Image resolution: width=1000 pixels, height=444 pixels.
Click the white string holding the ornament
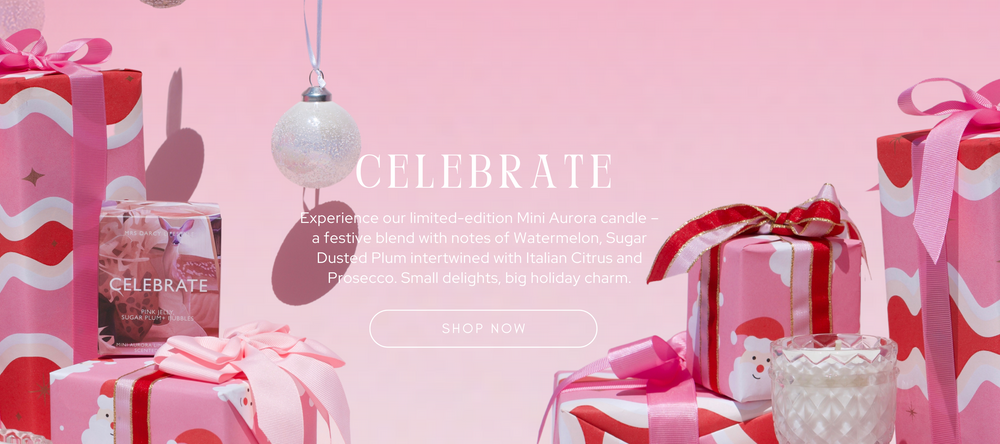312,36
